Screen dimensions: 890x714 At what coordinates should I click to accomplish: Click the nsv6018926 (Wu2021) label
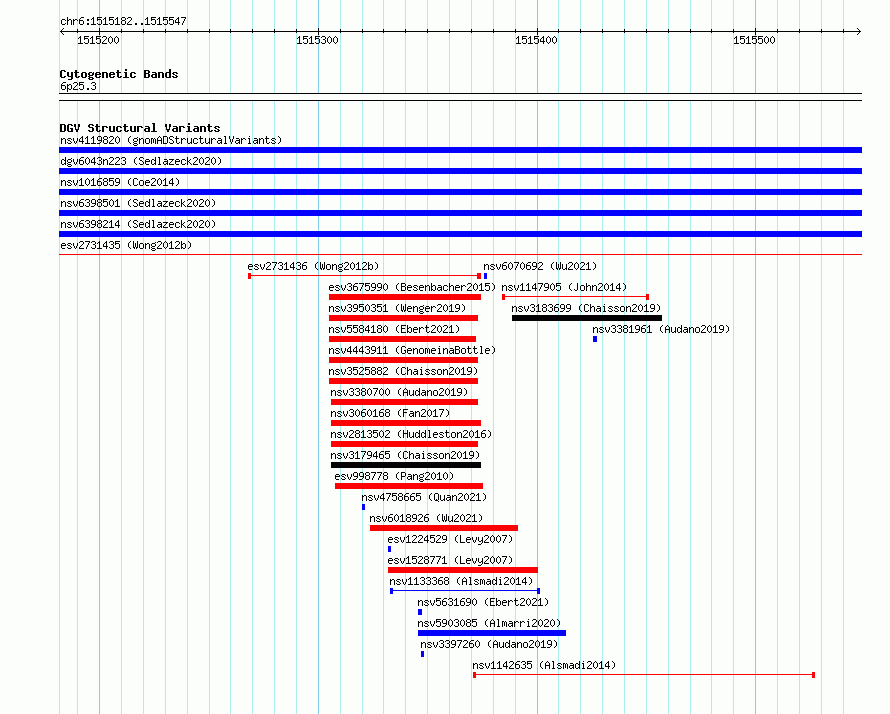pyautogui.click(x=426, y=518)
